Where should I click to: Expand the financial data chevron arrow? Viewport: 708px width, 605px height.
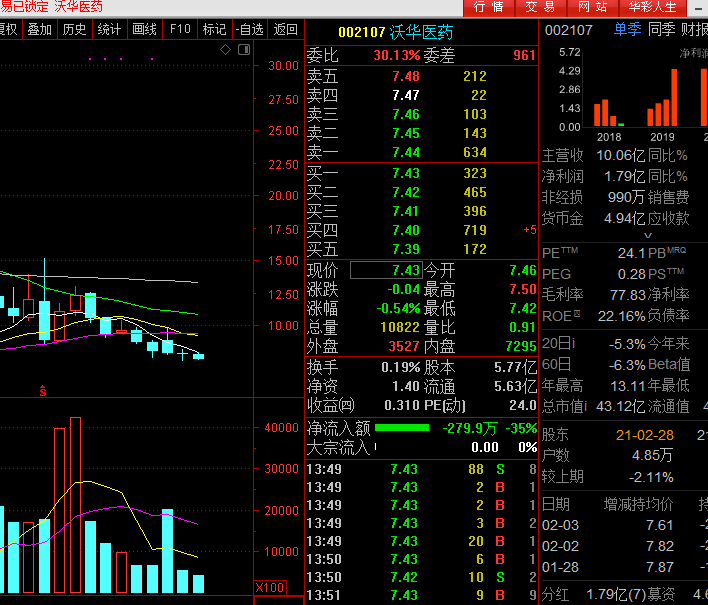648,235
